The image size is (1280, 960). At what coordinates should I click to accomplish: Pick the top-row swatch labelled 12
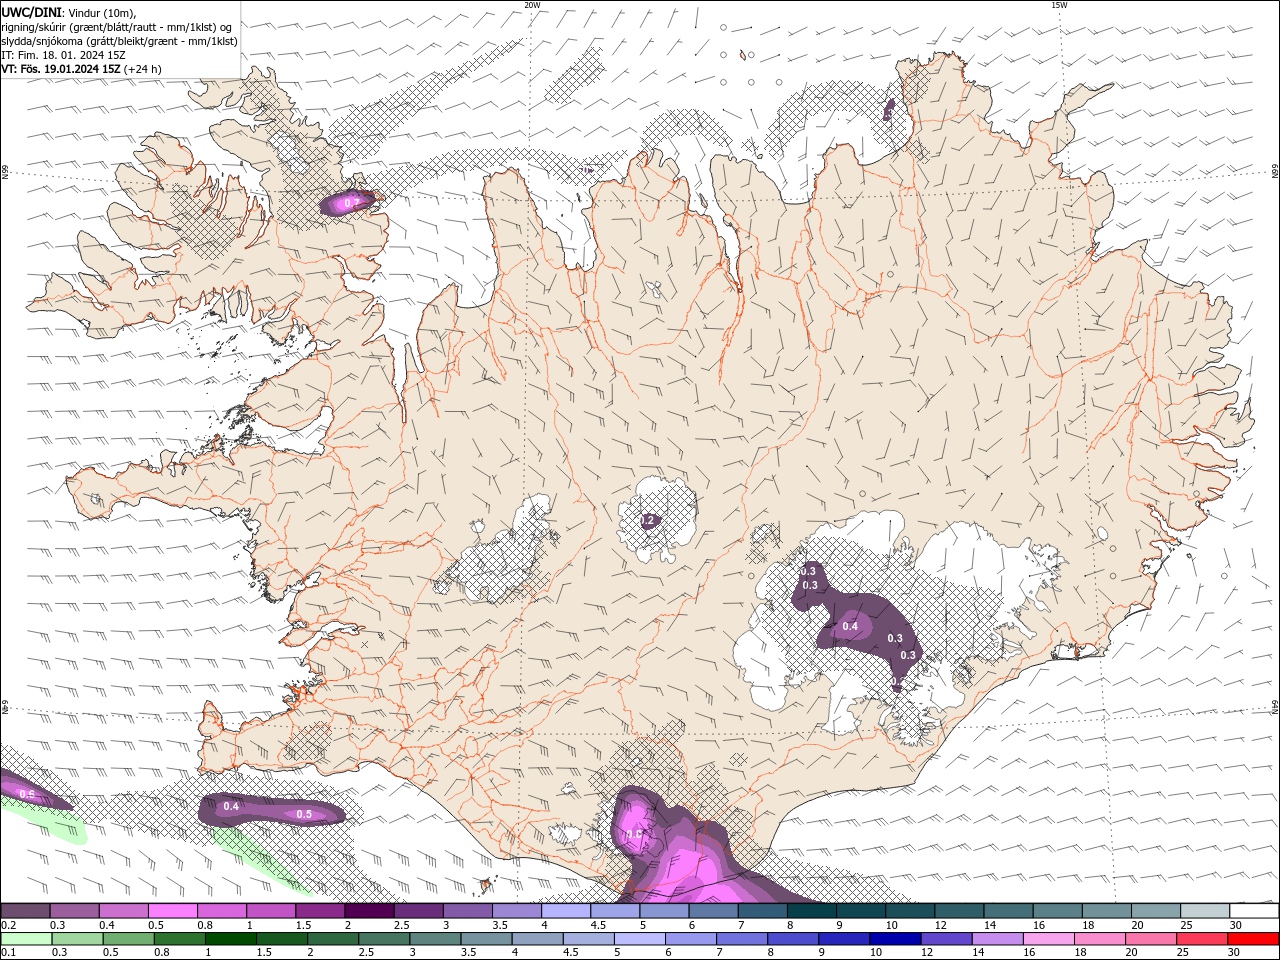[959, 911]
